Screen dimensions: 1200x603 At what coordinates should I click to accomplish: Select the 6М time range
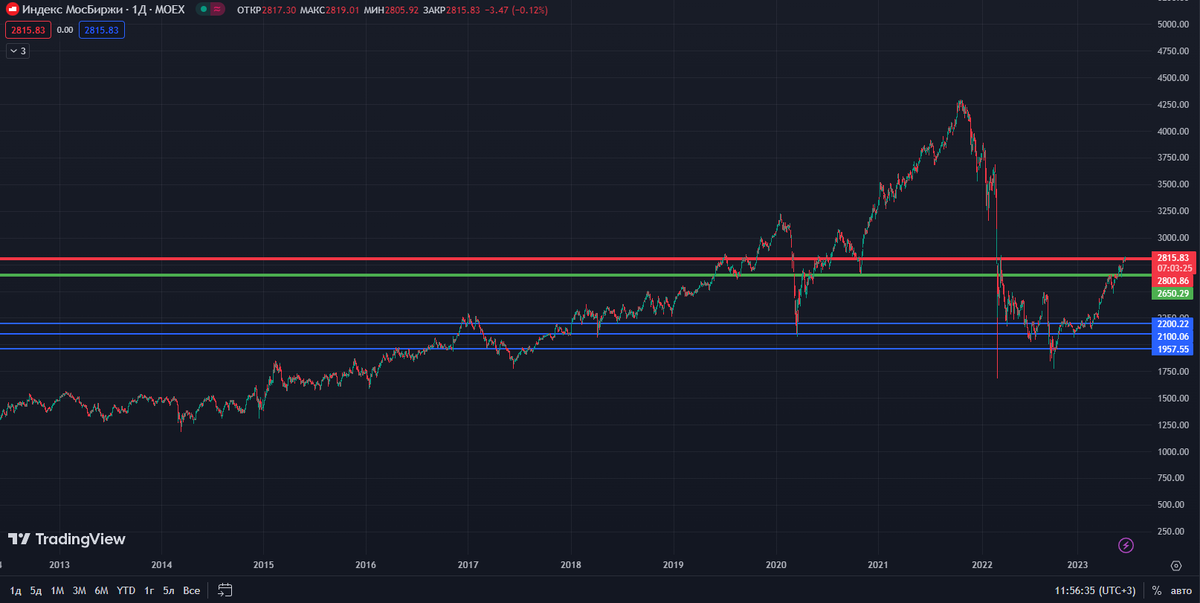click(101, 590)
